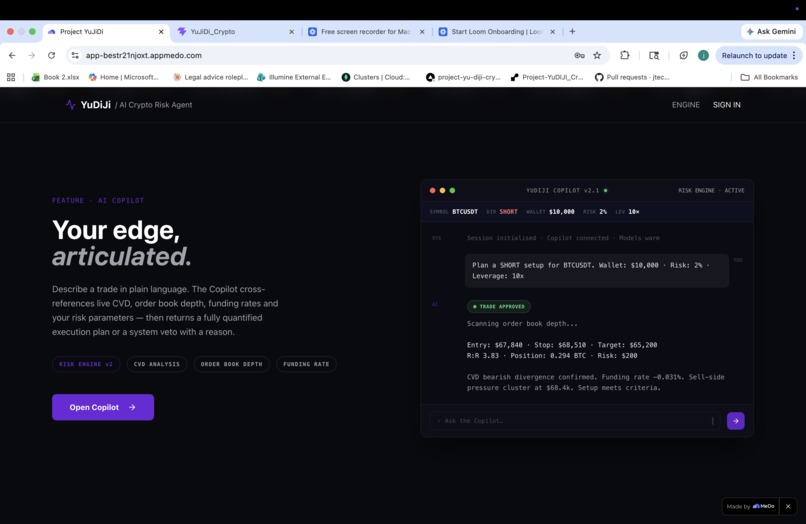Open ENGINE nav link
The width and height of the screenshot is (806, 524).
click(686, 105)
